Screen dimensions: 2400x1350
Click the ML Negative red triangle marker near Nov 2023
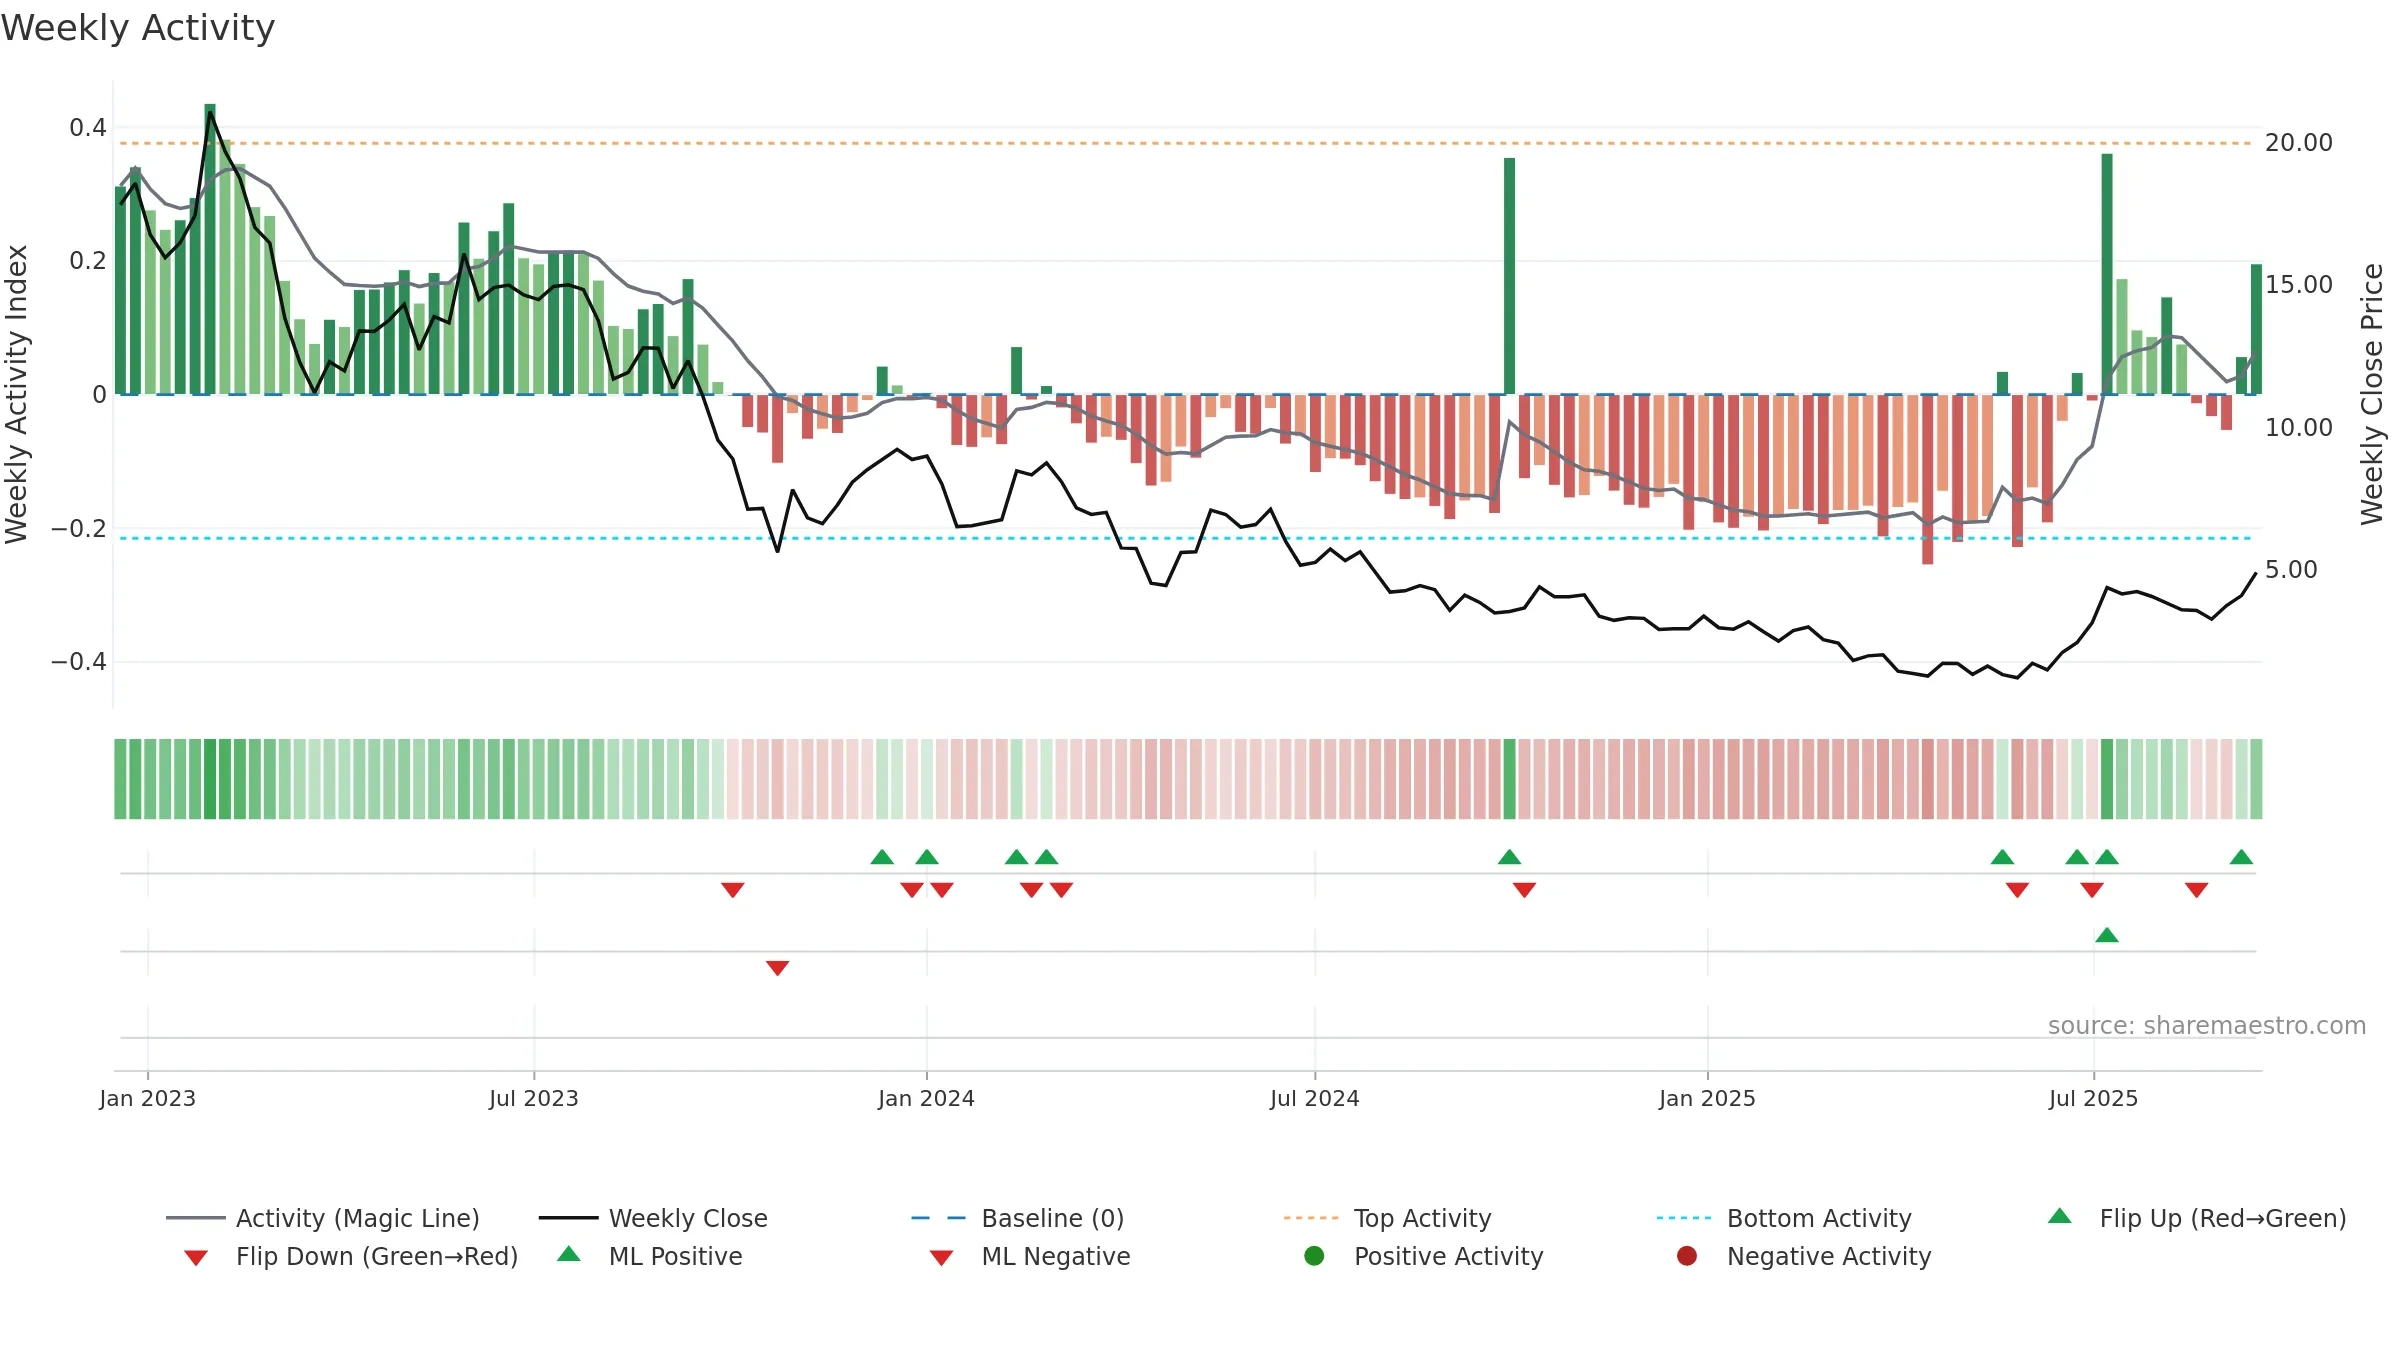click(778, 968)
